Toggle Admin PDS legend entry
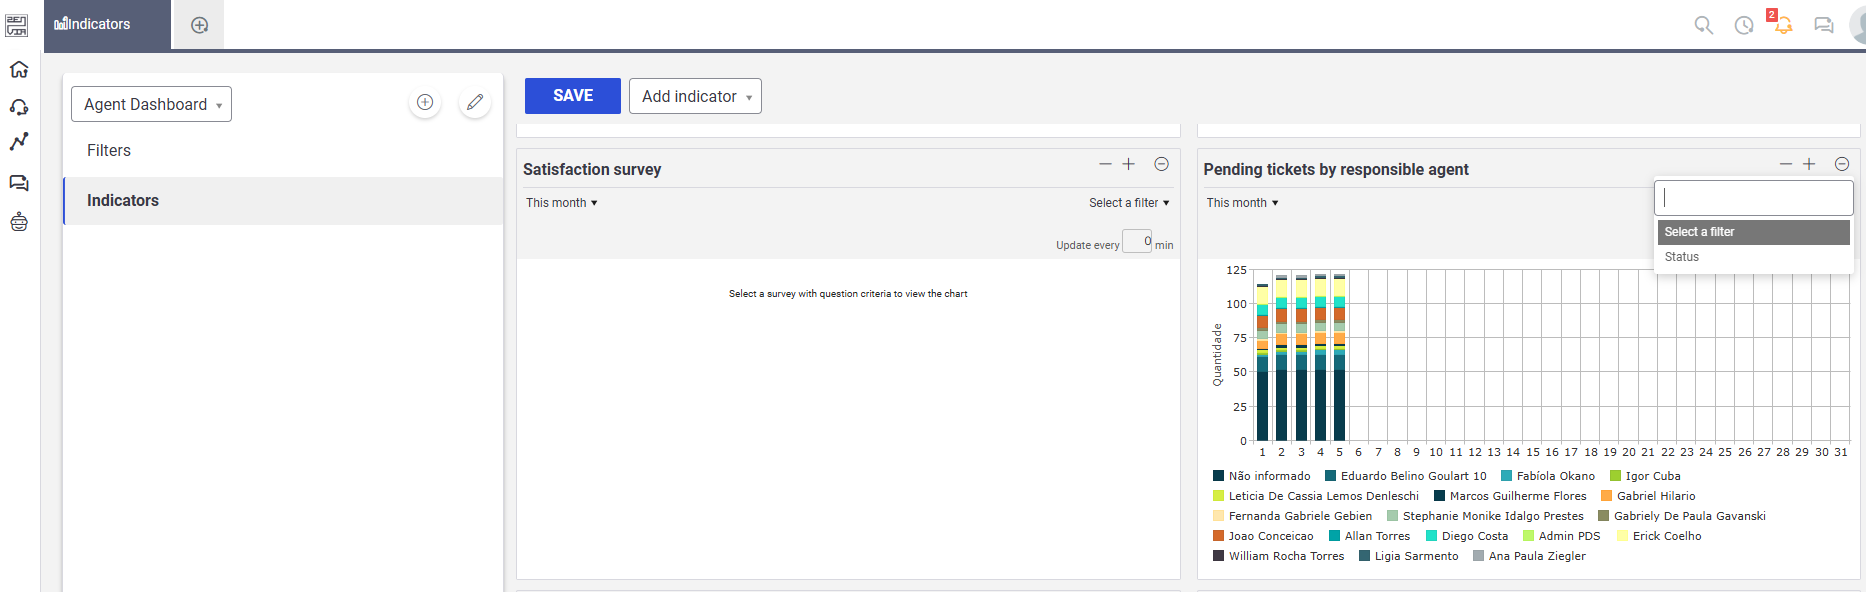 coord(1561,536)
